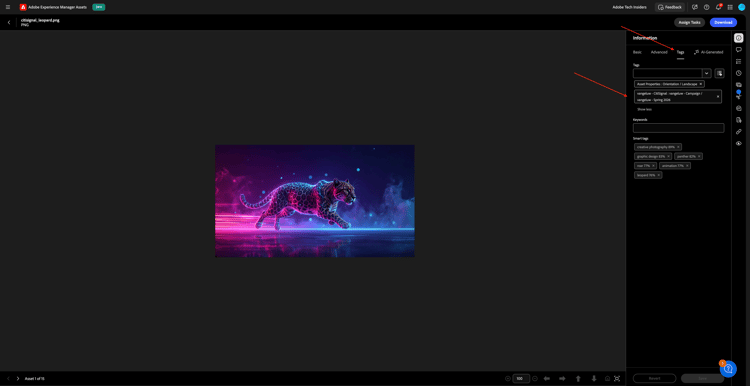Image resolution: width=750 pixels, height=386 pixels.
Task: Open the notifications bell
Action: click(x=718, y=7)
